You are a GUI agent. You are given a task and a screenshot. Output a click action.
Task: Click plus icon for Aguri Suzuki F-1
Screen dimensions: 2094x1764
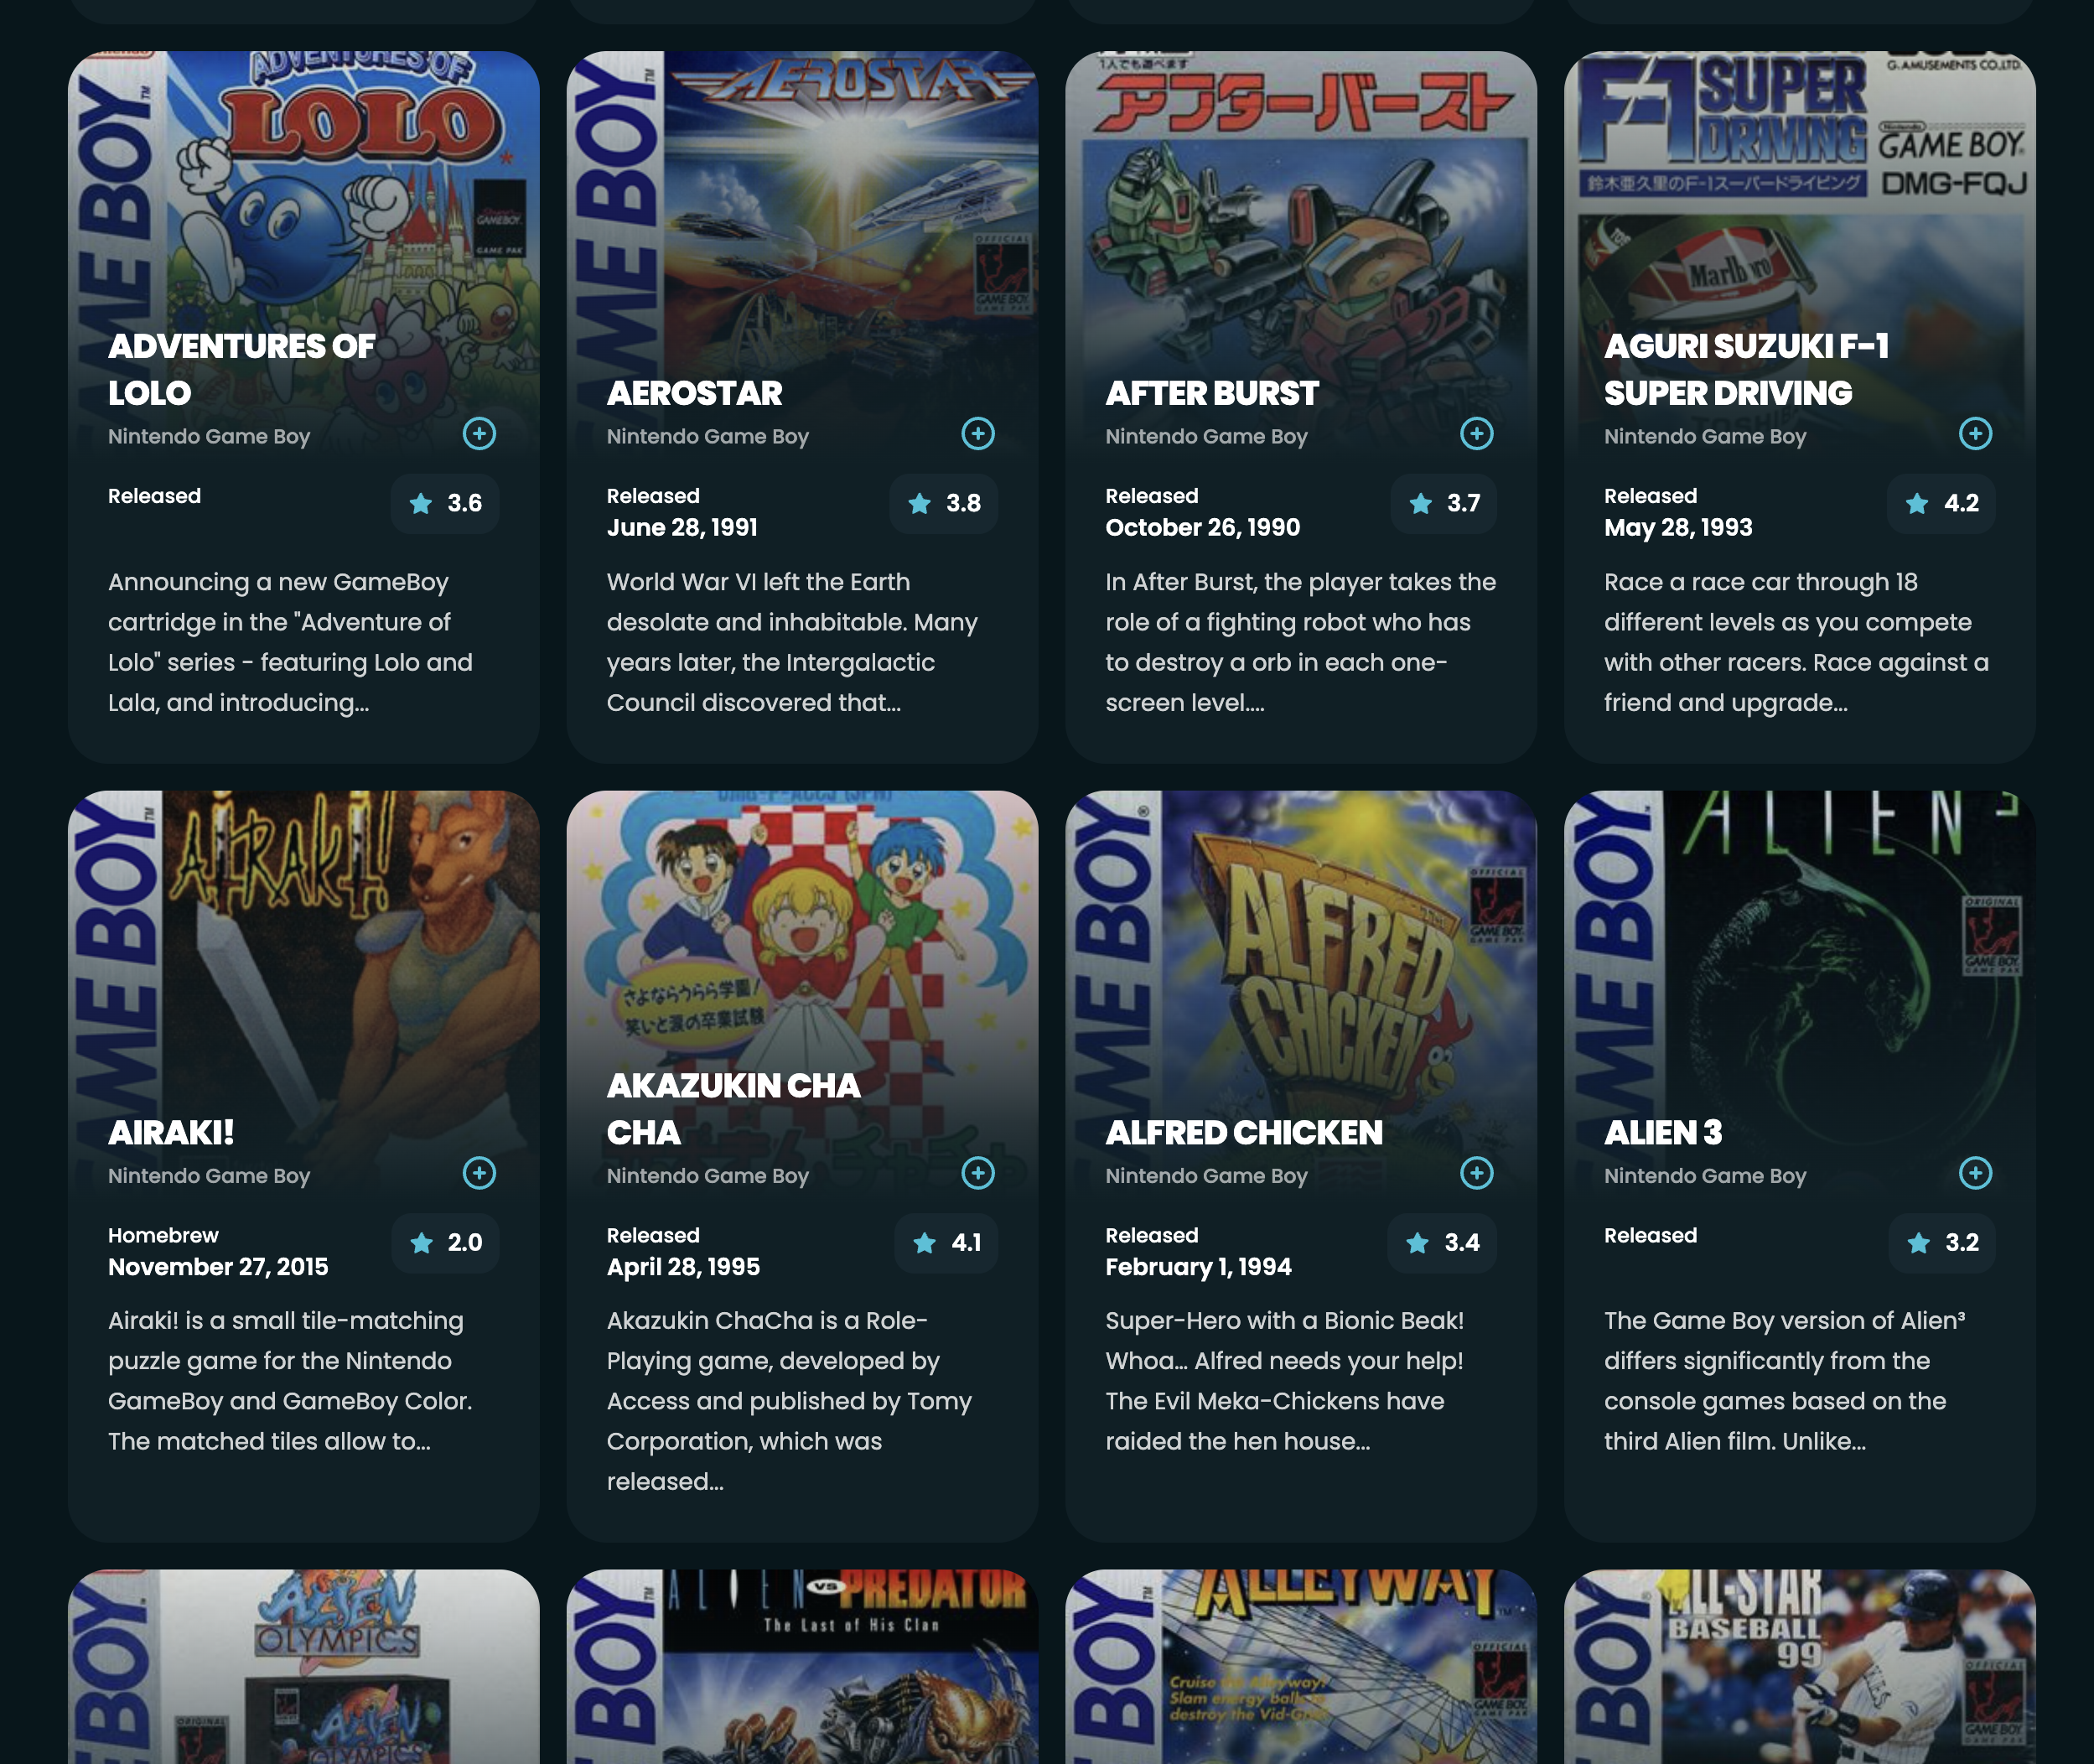pyautogui.click(x=1975, y=434)
